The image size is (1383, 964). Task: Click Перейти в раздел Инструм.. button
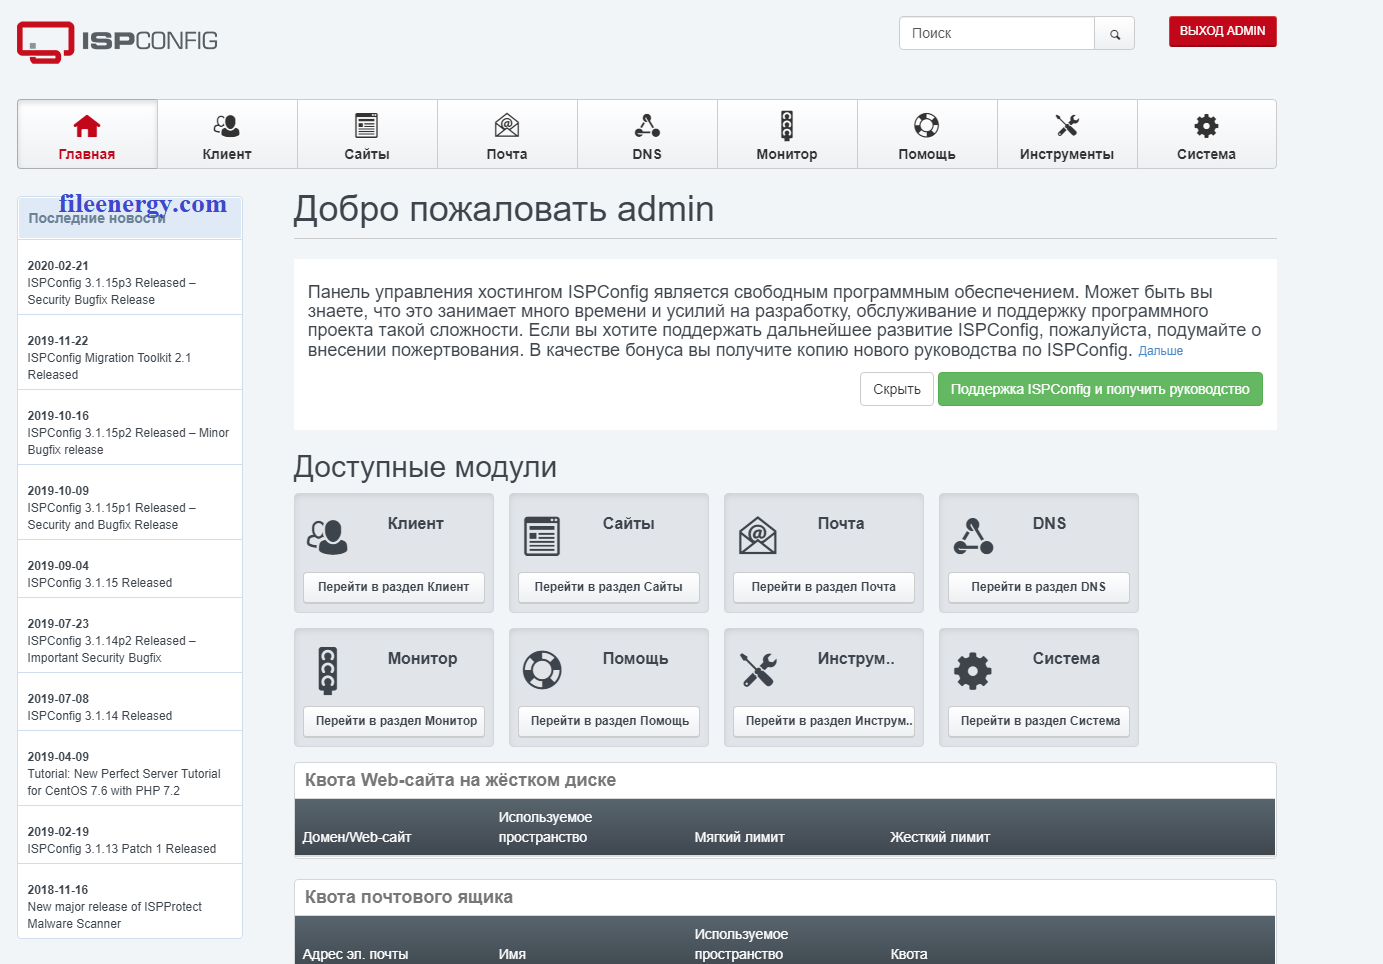click(823, 721)
